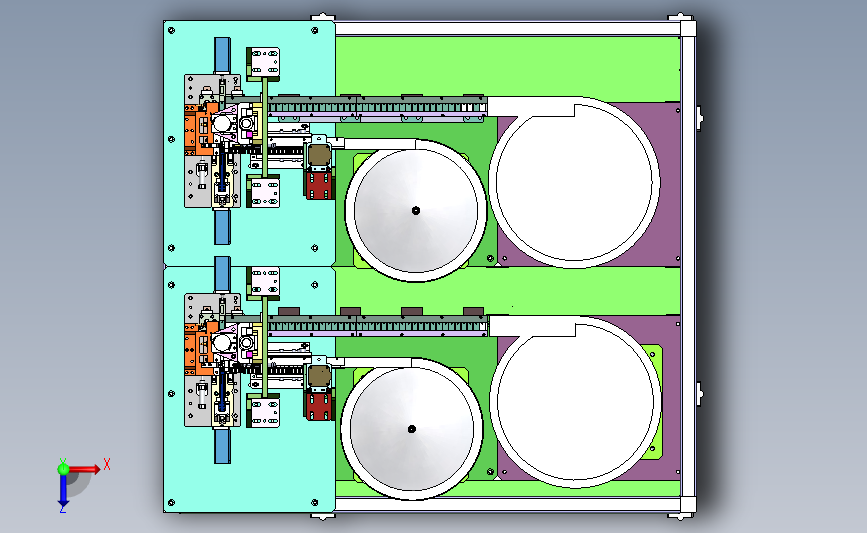Select the lower small feeder bowl center hole
This screenshot has width=867, height=533.
(411, 429)
